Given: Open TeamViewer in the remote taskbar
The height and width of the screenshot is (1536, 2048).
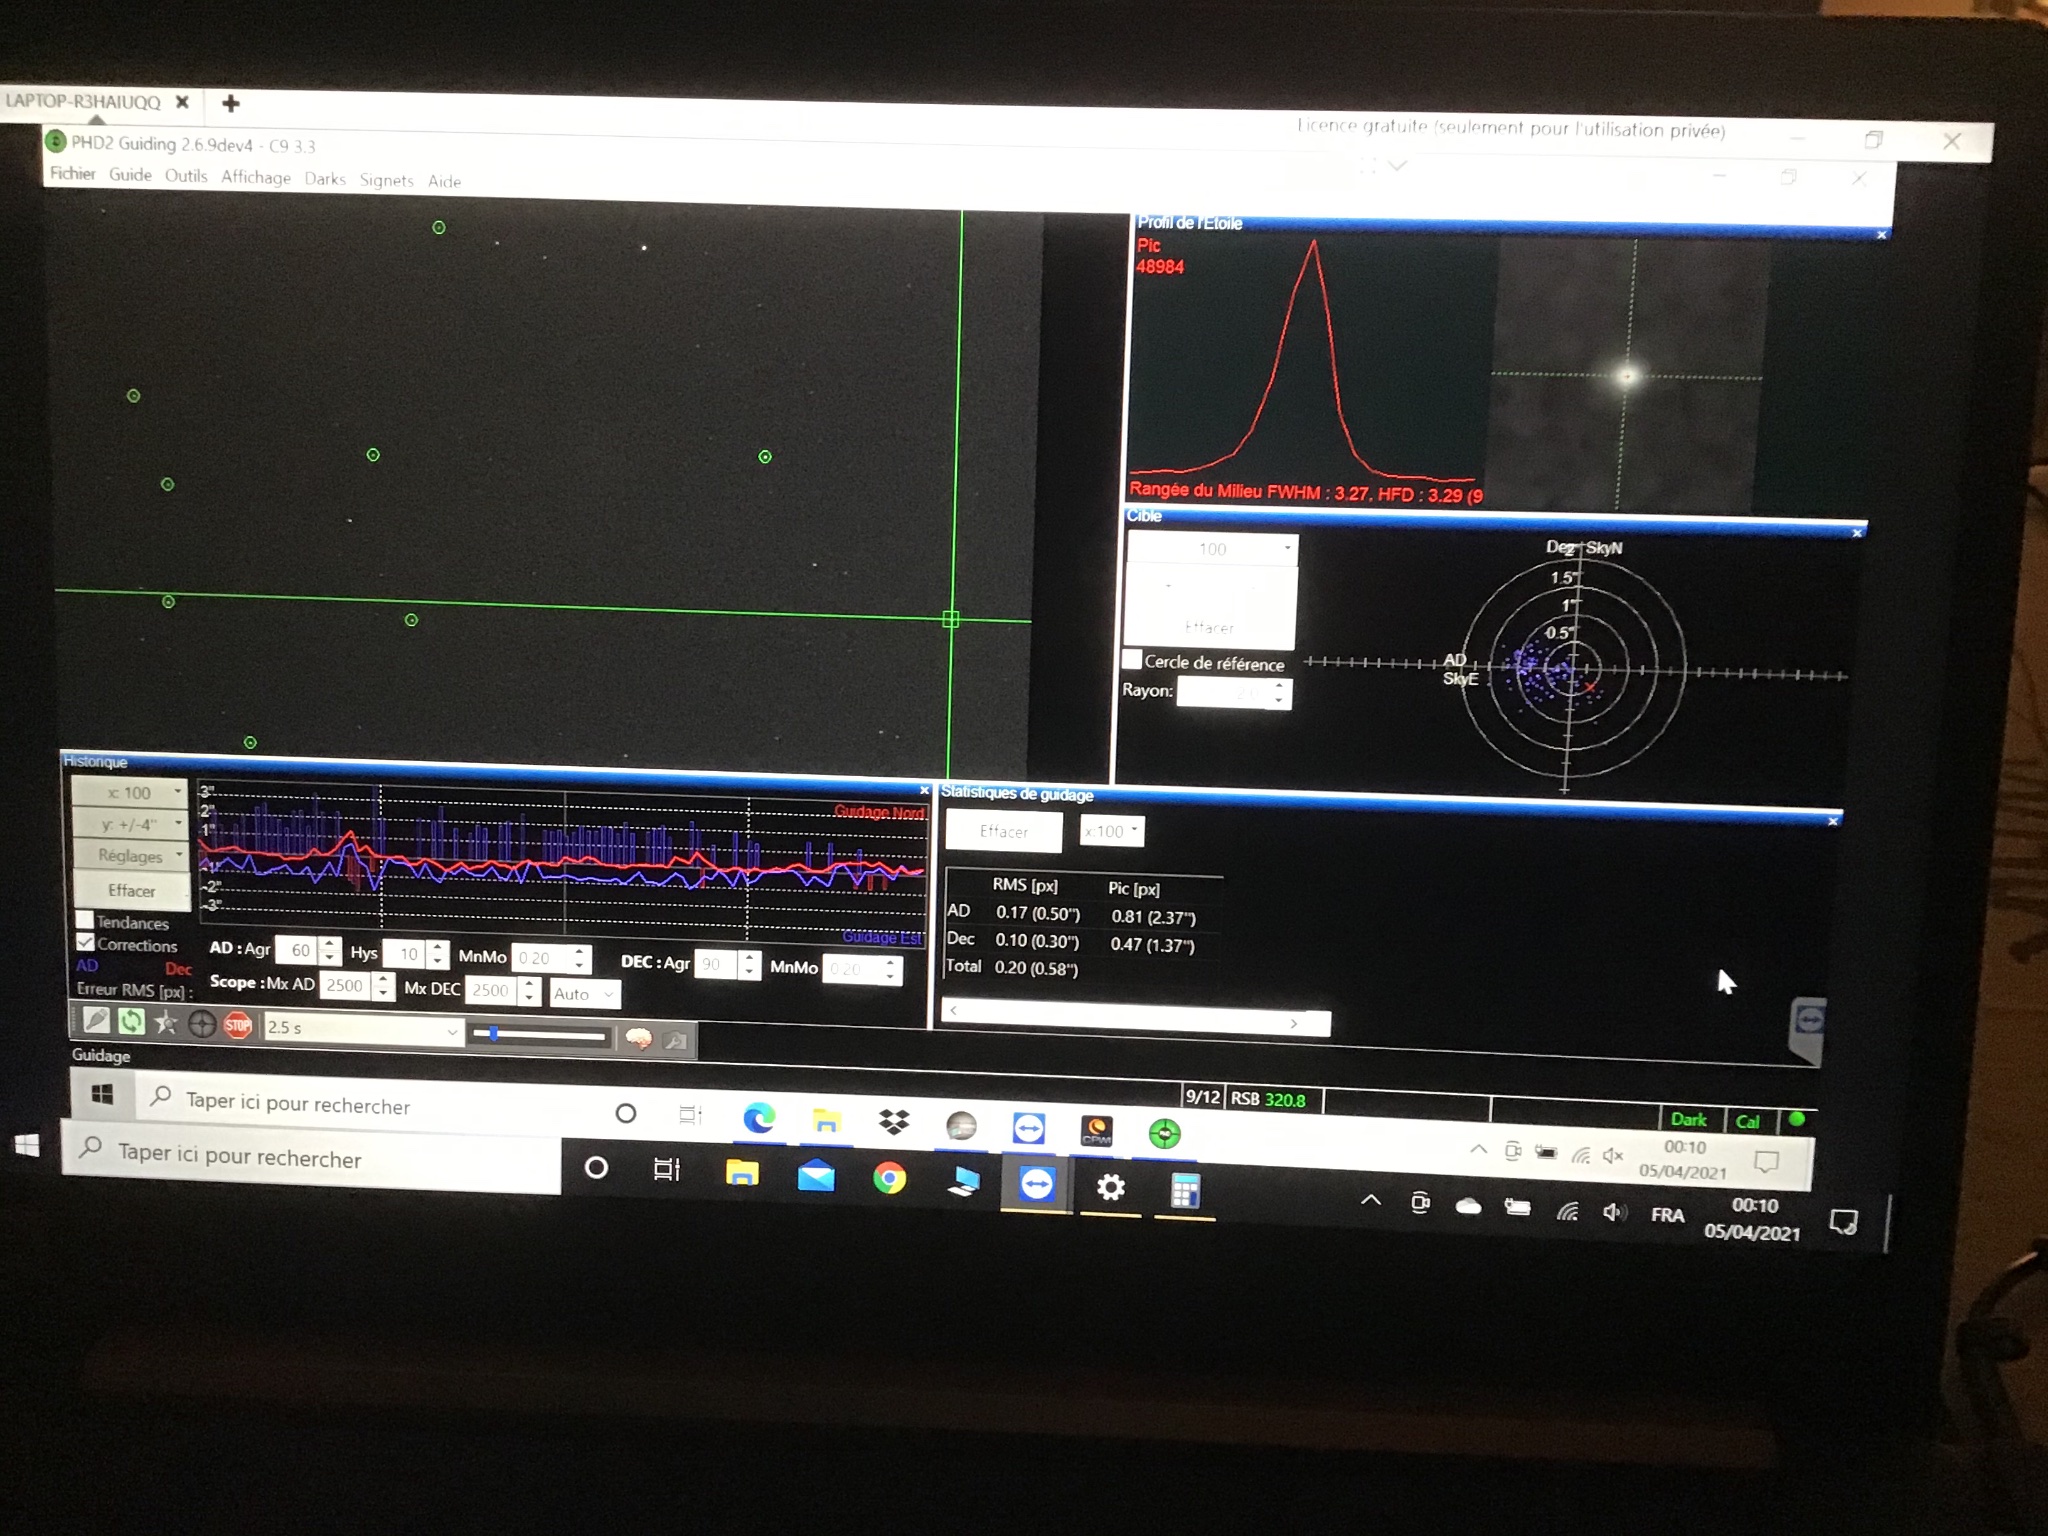Looking at the screenshot, I should (x=1029, y=1128).
